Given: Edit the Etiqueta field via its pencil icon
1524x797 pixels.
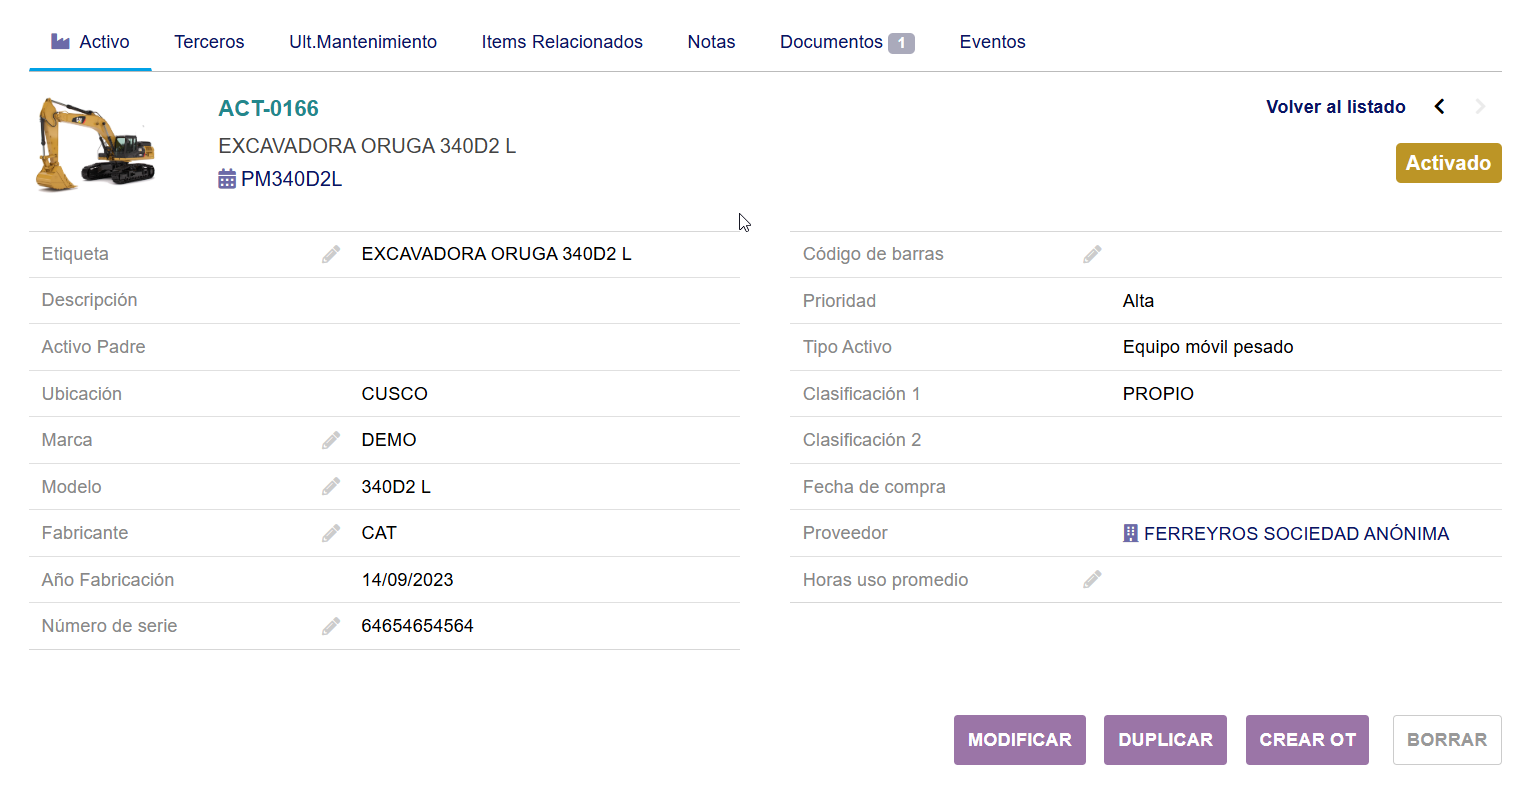Looking at the screenshot, I should coord(331,253).
